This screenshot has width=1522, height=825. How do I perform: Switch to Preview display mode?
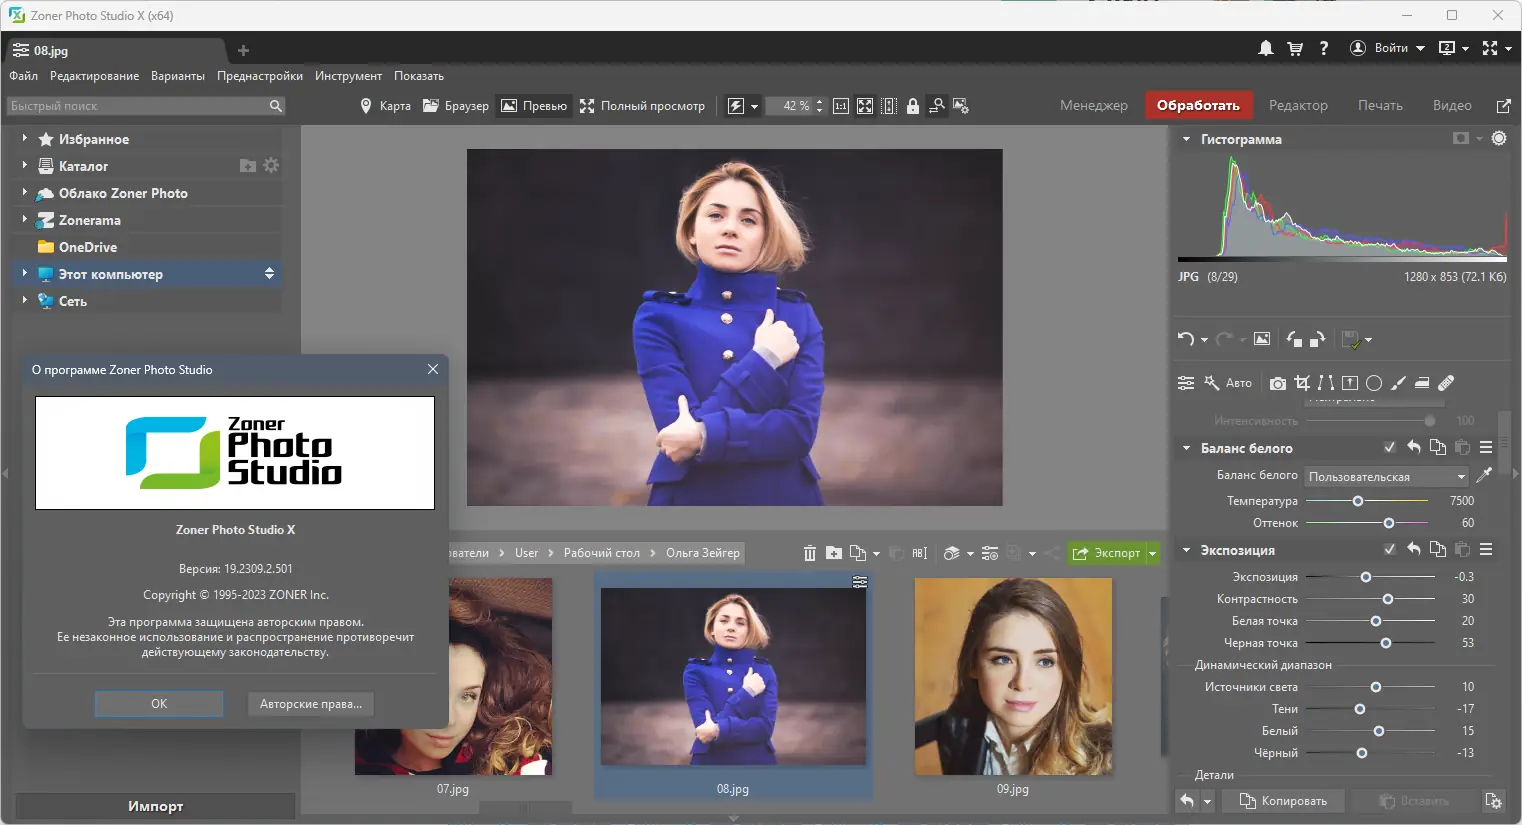534,106
